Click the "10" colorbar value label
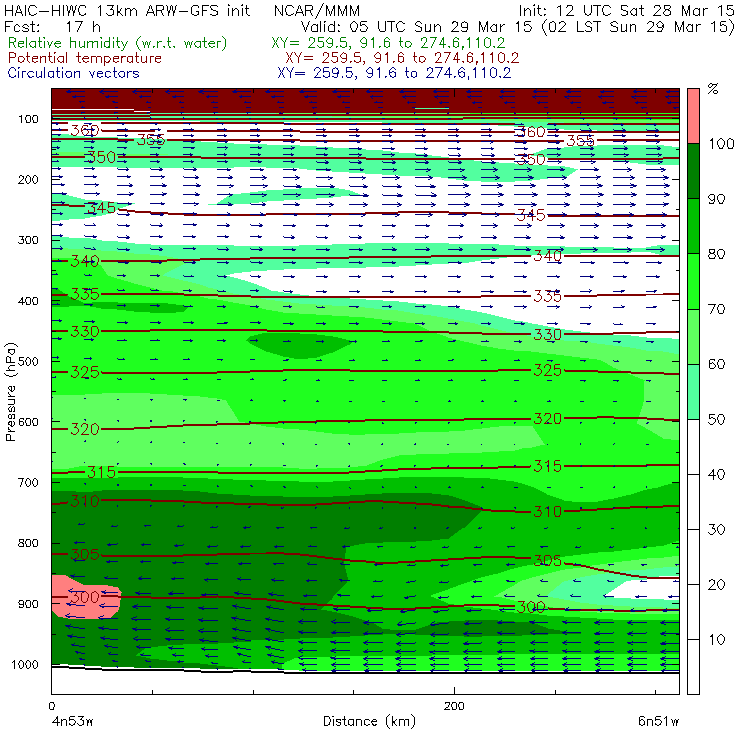 (716, 639)
